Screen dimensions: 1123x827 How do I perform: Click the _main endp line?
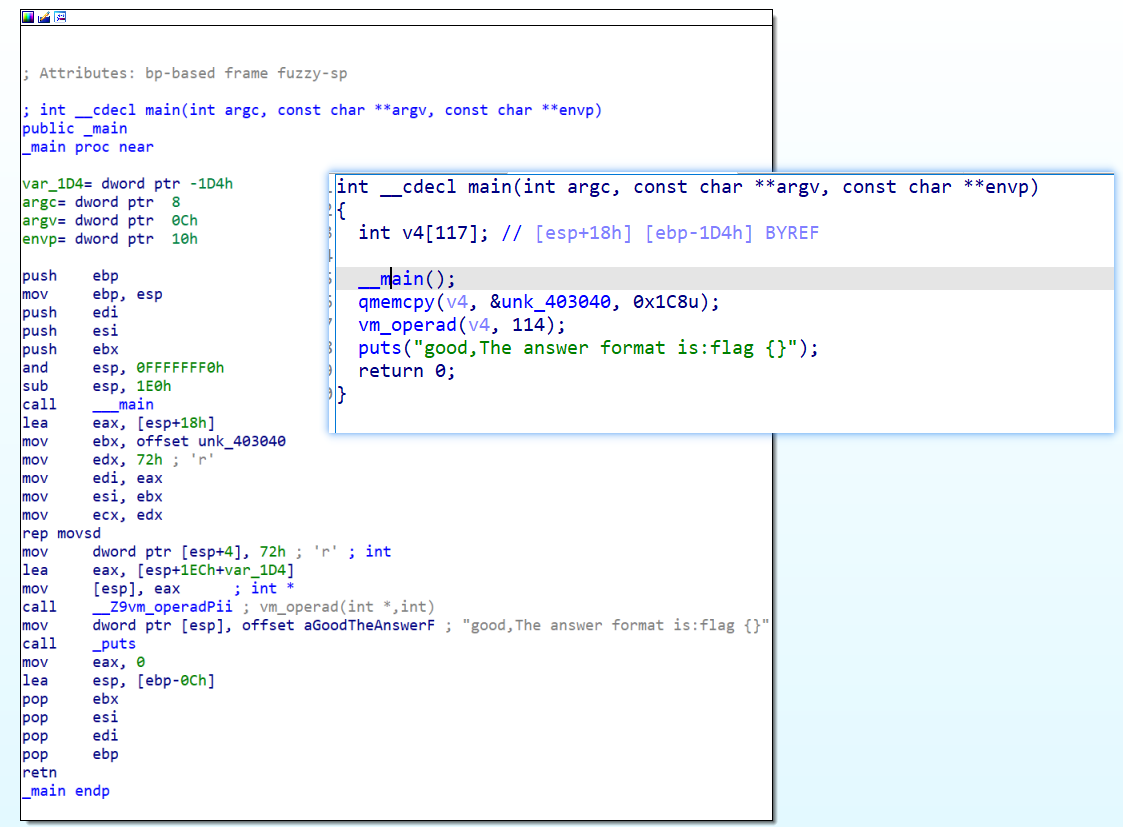pyautogui.click(x=66, y=791)
